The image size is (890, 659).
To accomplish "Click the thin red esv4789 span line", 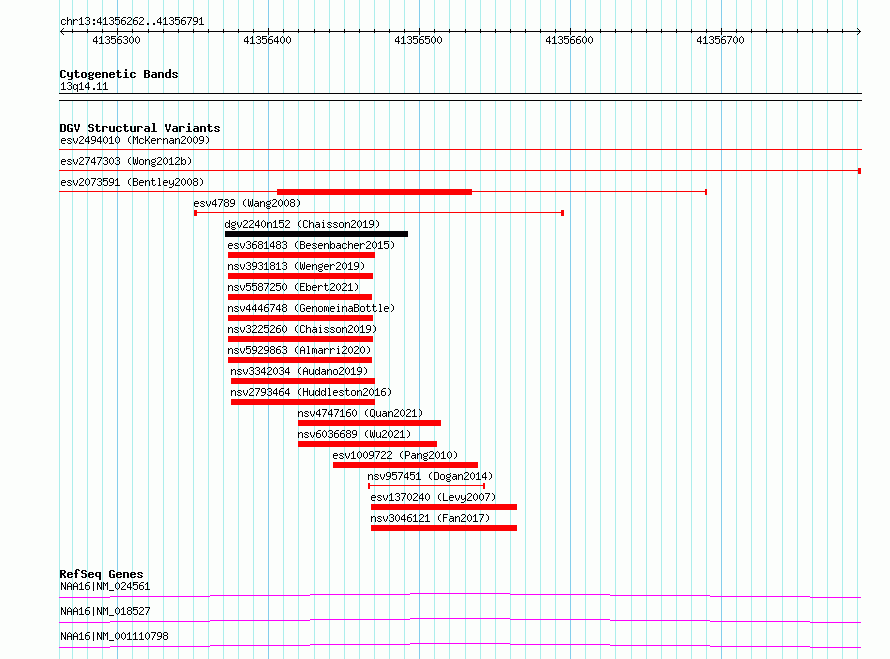I will (x=379, y=213).
